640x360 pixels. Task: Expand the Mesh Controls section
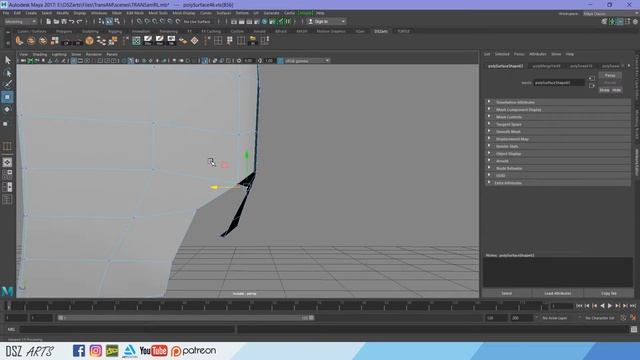pos(557,117)
